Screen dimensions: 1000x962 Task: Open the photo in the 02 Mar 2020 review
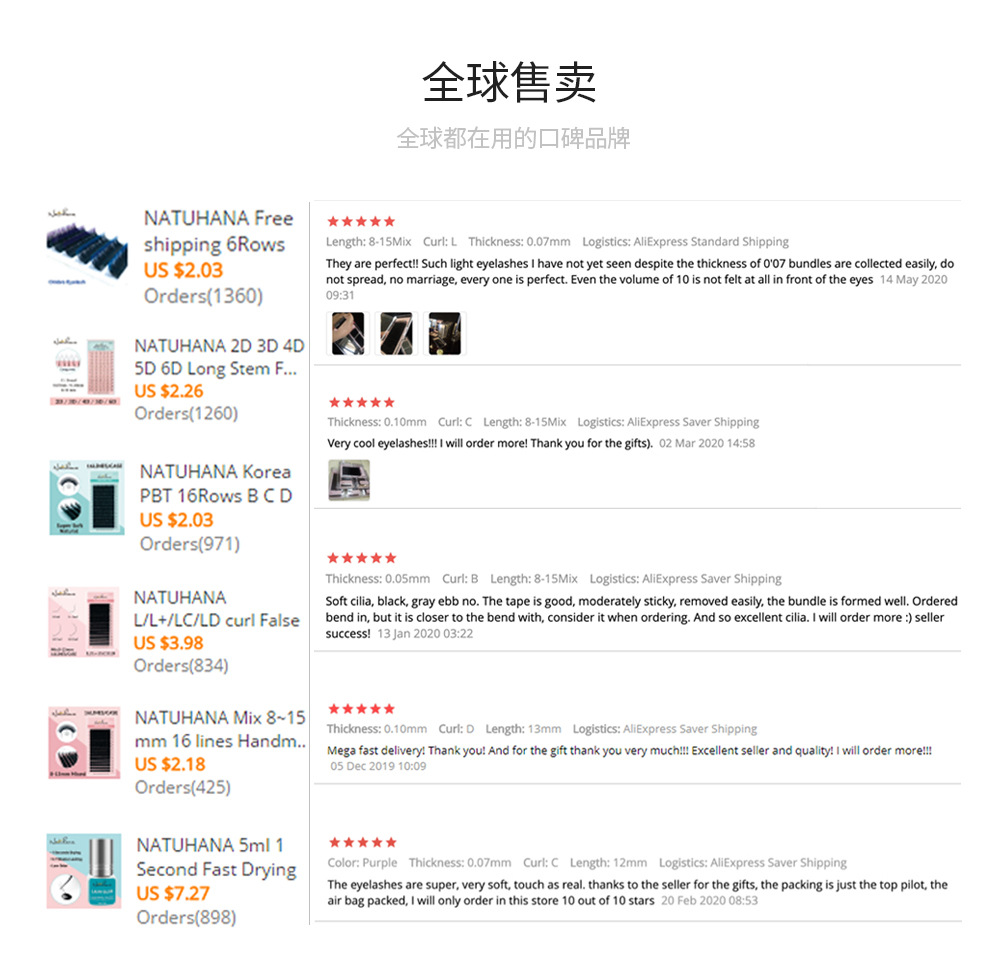coord(349,480)
